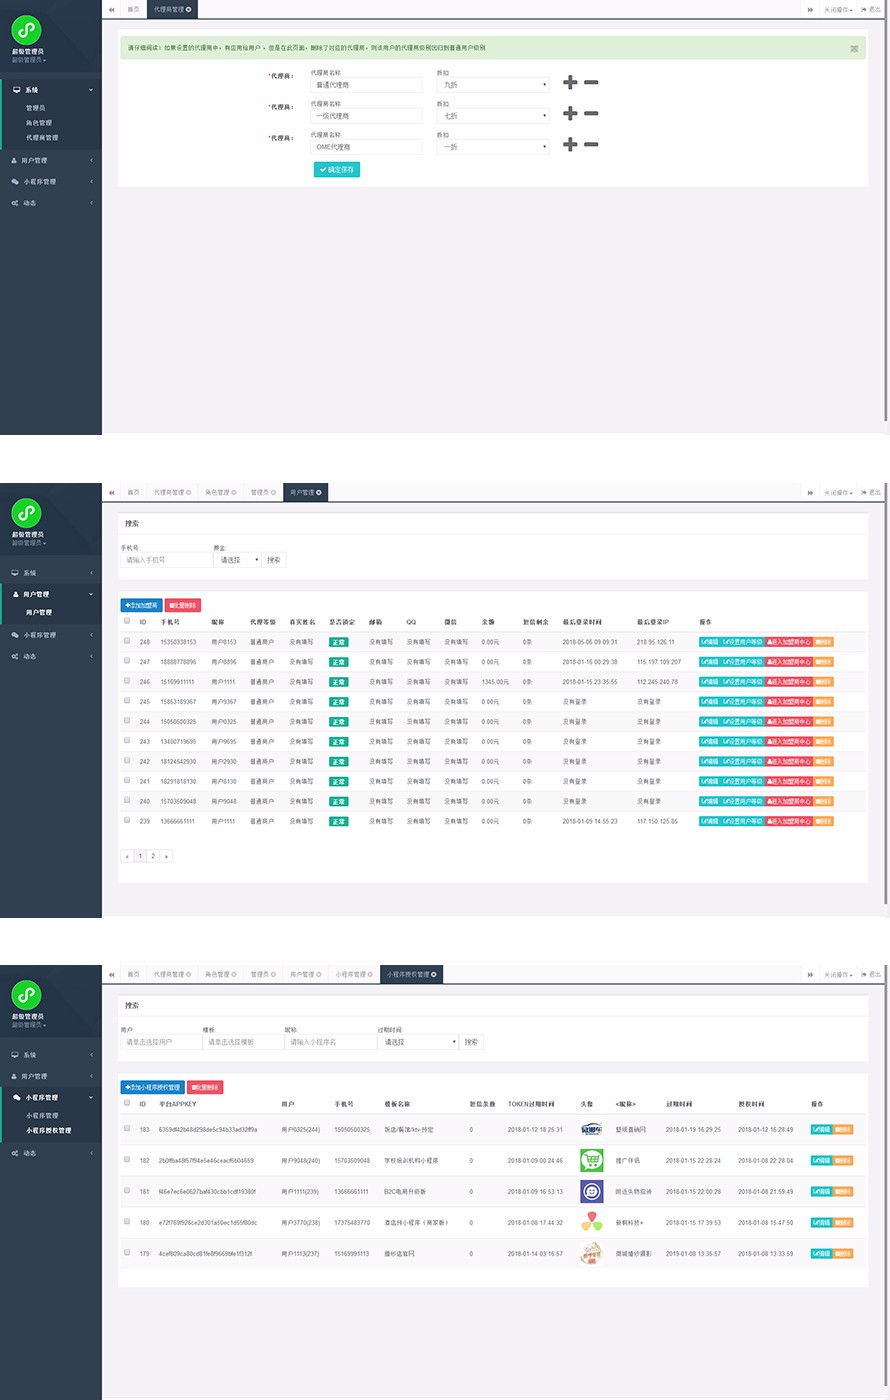Close the 代理商管理 tab in top panel

[x=188, y=9]
